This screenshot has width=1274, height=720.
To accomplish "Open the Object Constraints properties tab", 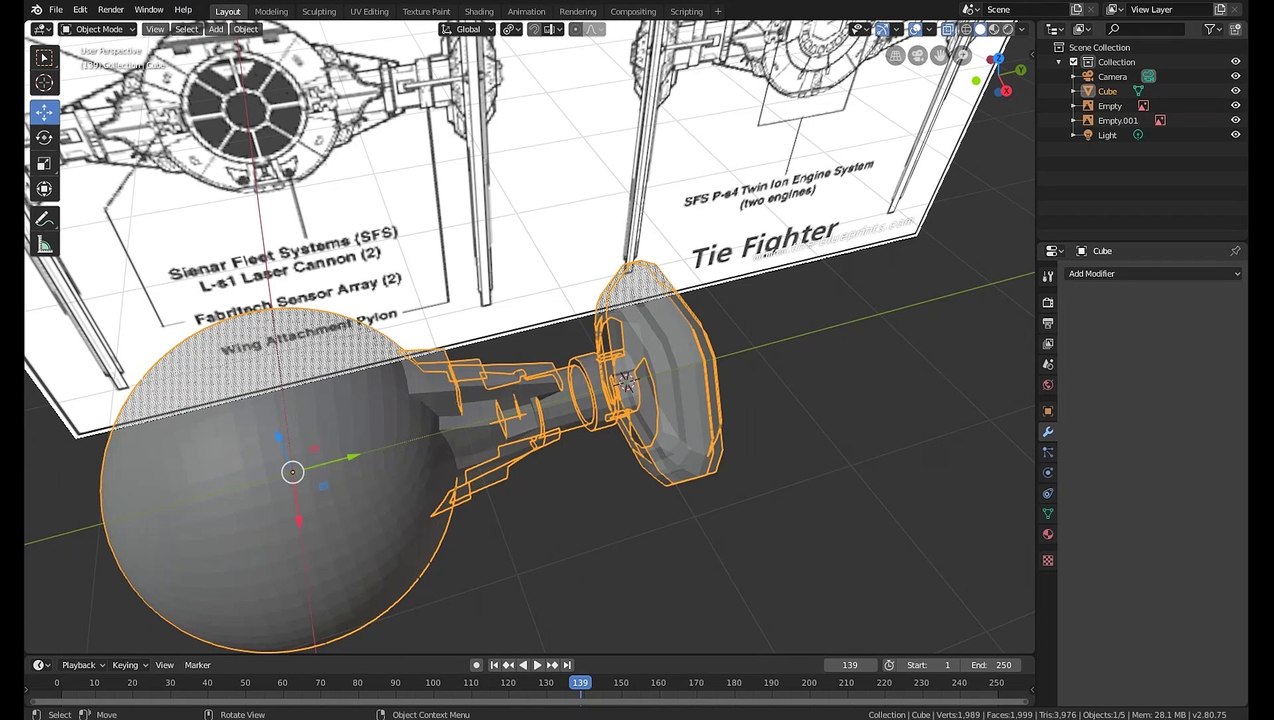I will coord(1048,493).
